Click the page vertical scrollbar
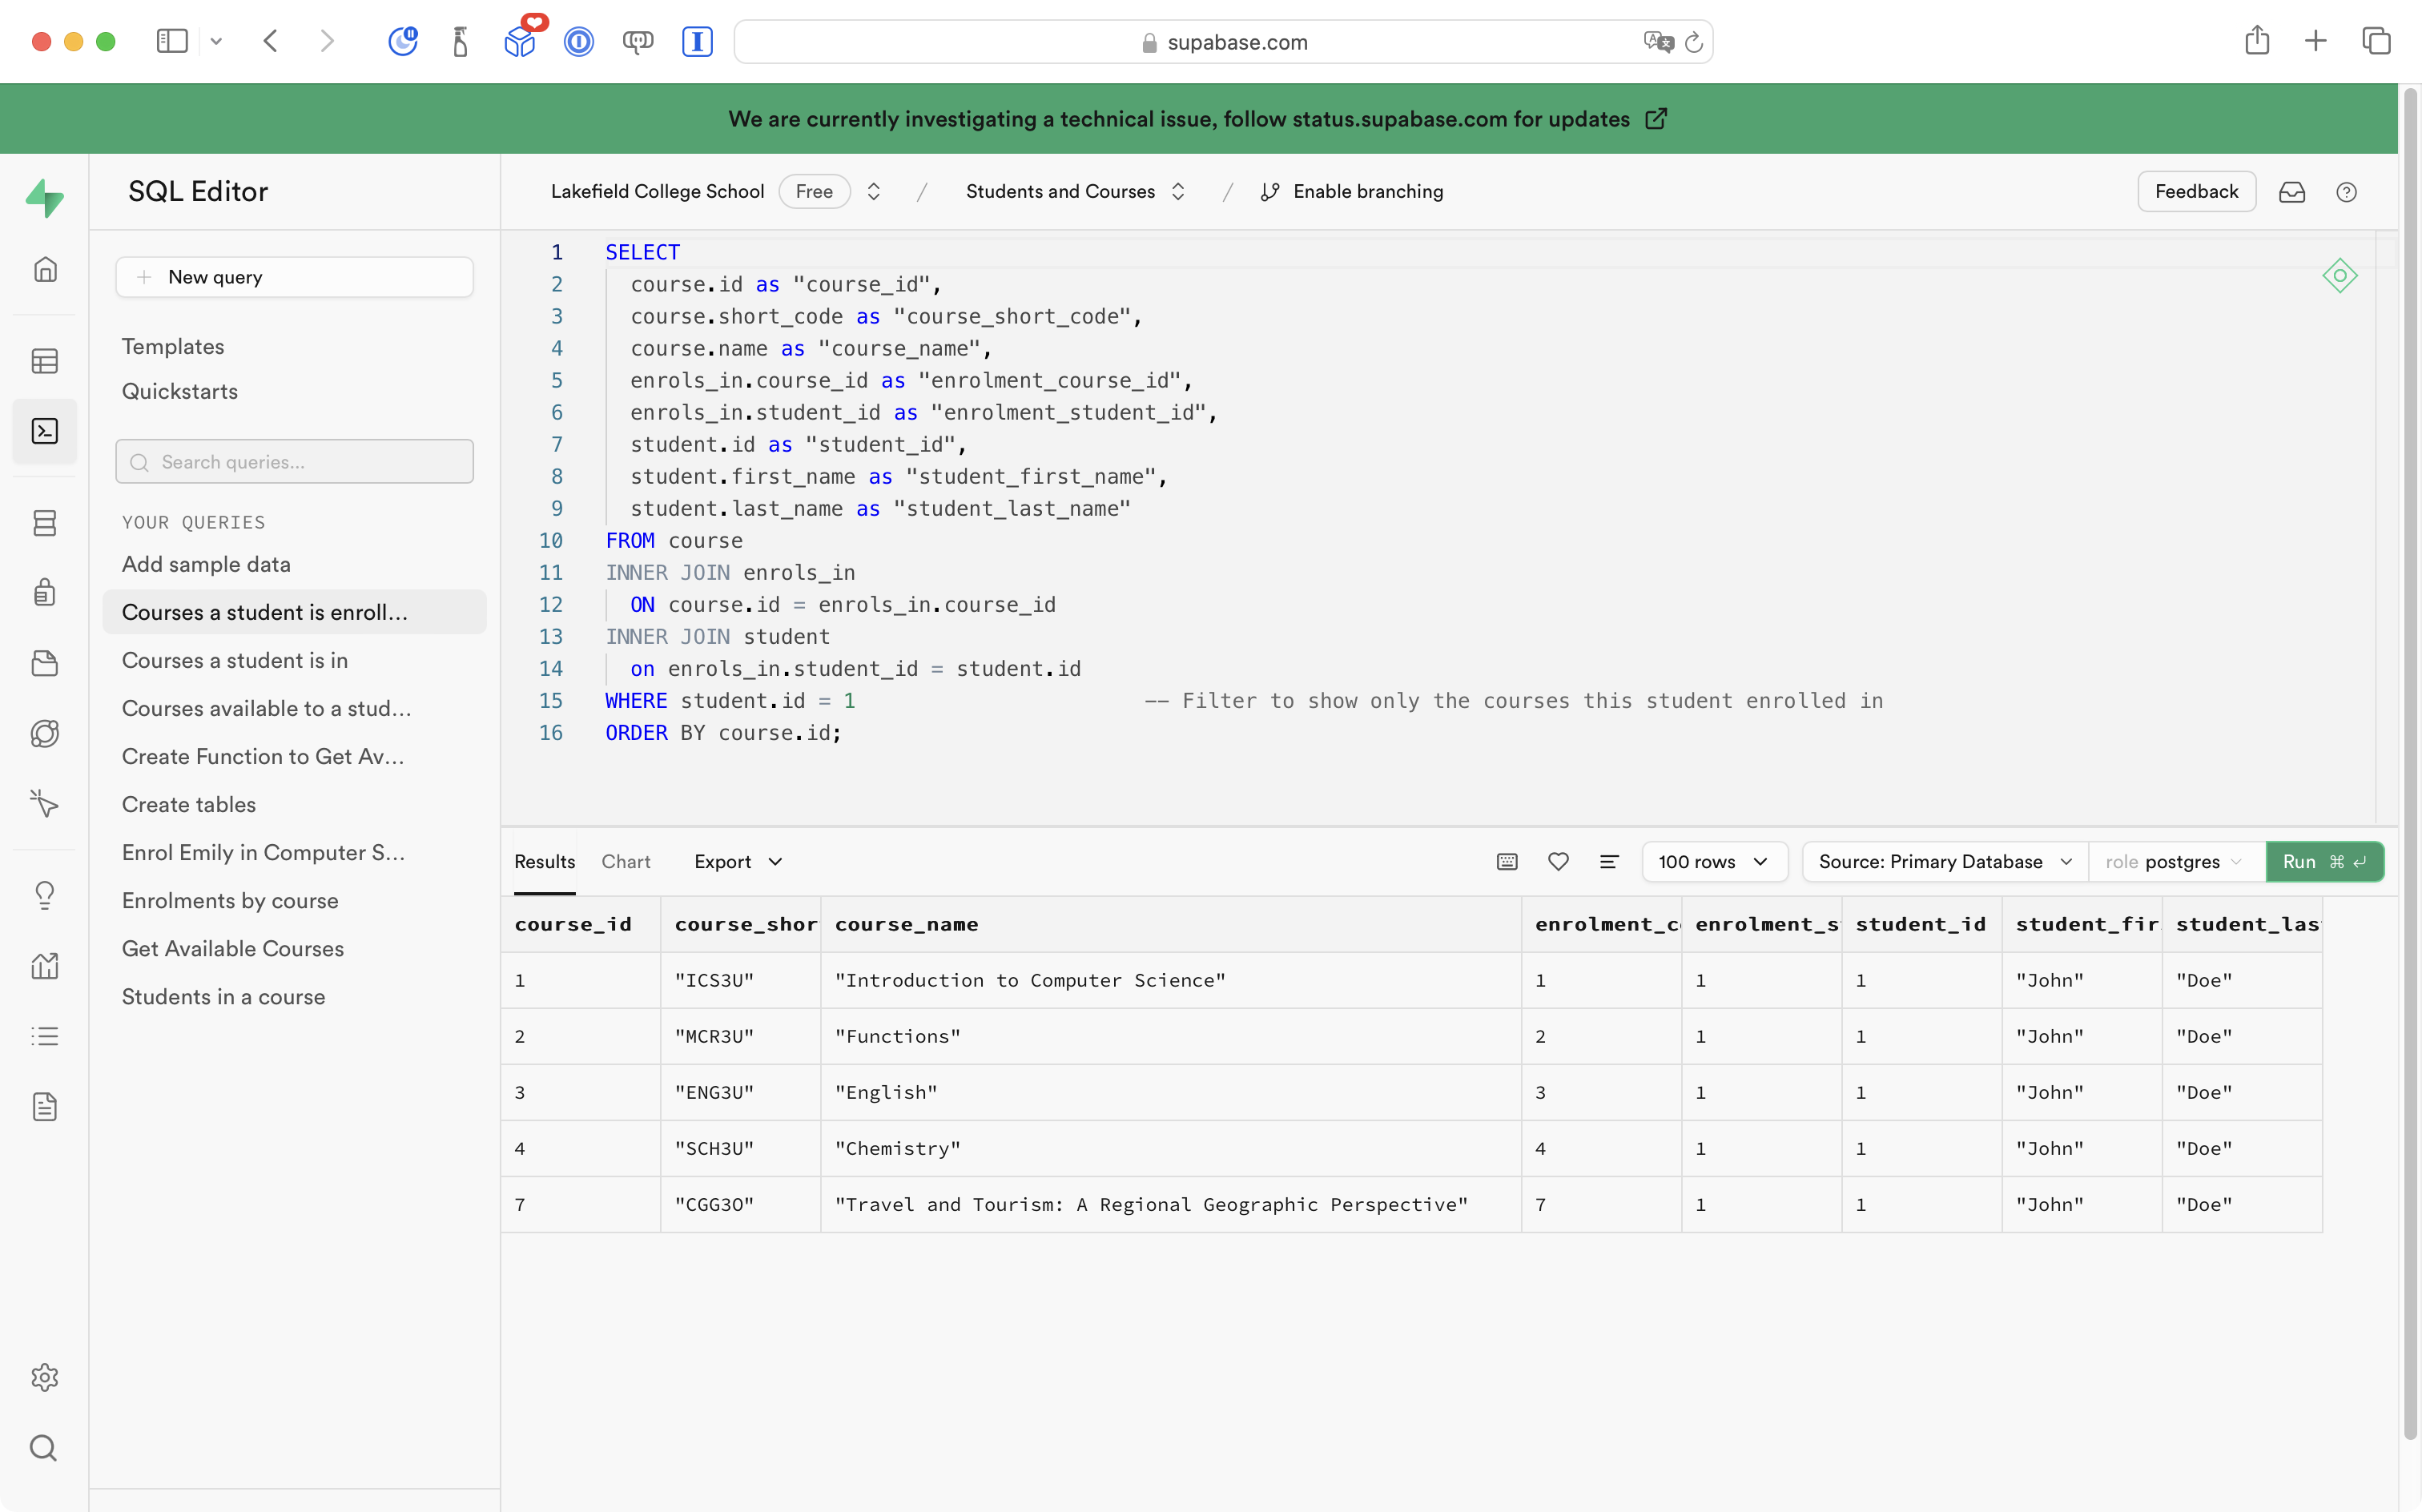2422x1512 pixels. coord(2410,760)
